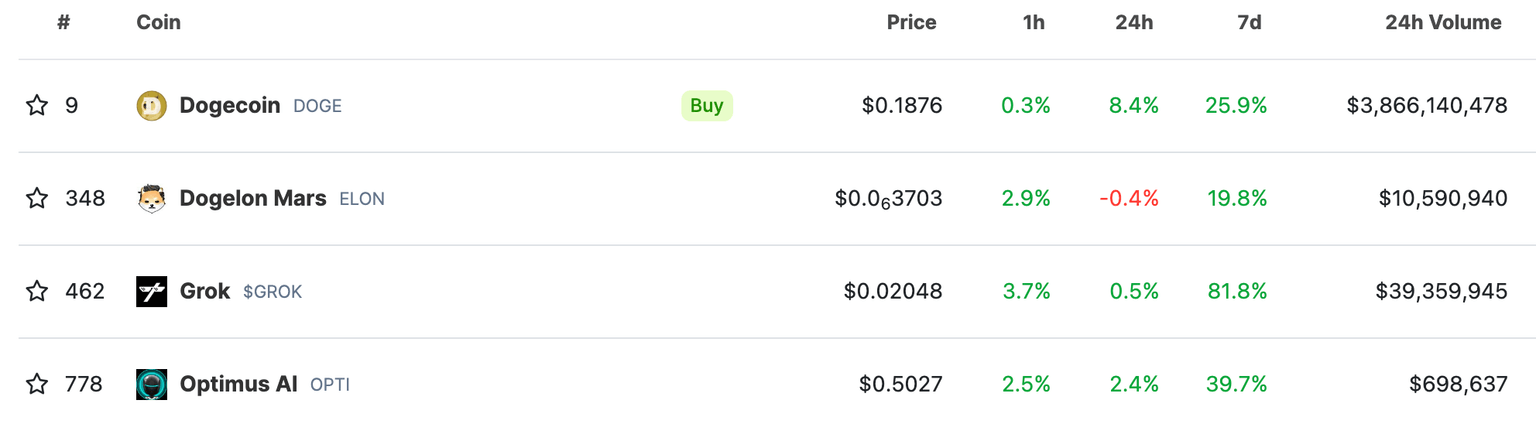Sort by the # rank column header
1536x430 pixels.
tap(64, 22)
